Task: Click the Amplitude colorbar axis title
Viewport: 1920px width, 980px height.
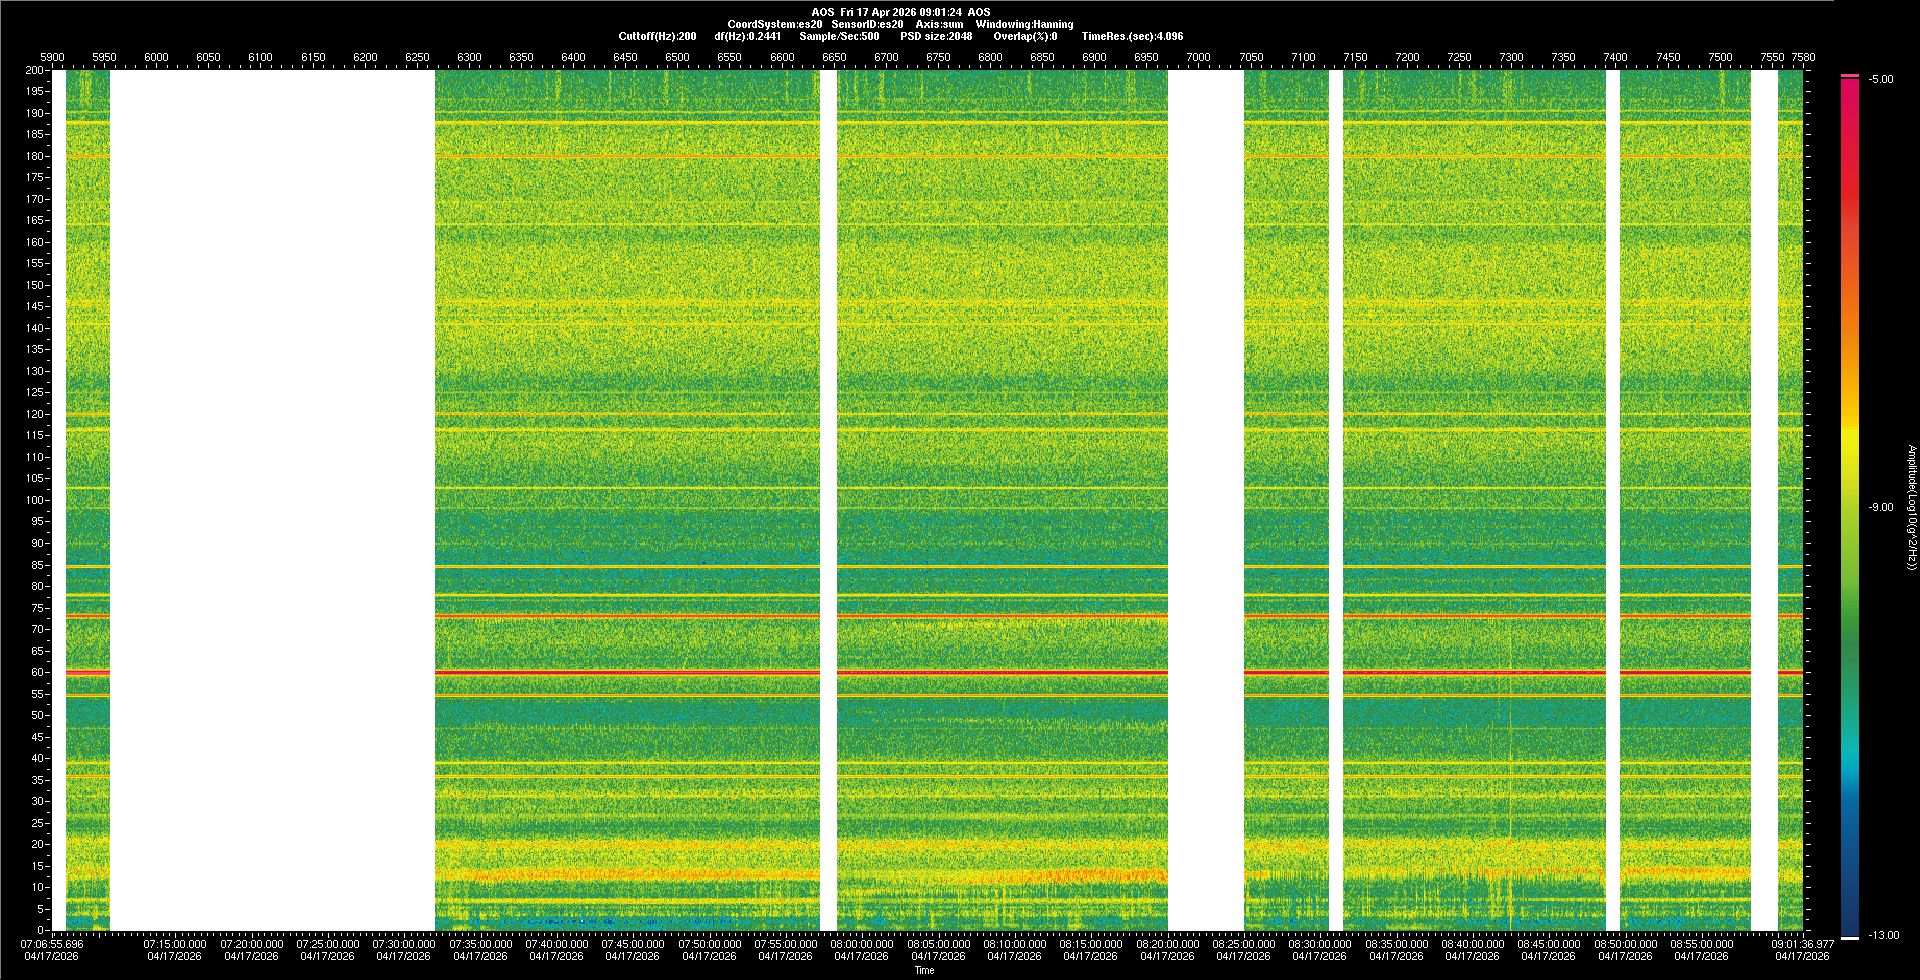Action: point(1911,507)
